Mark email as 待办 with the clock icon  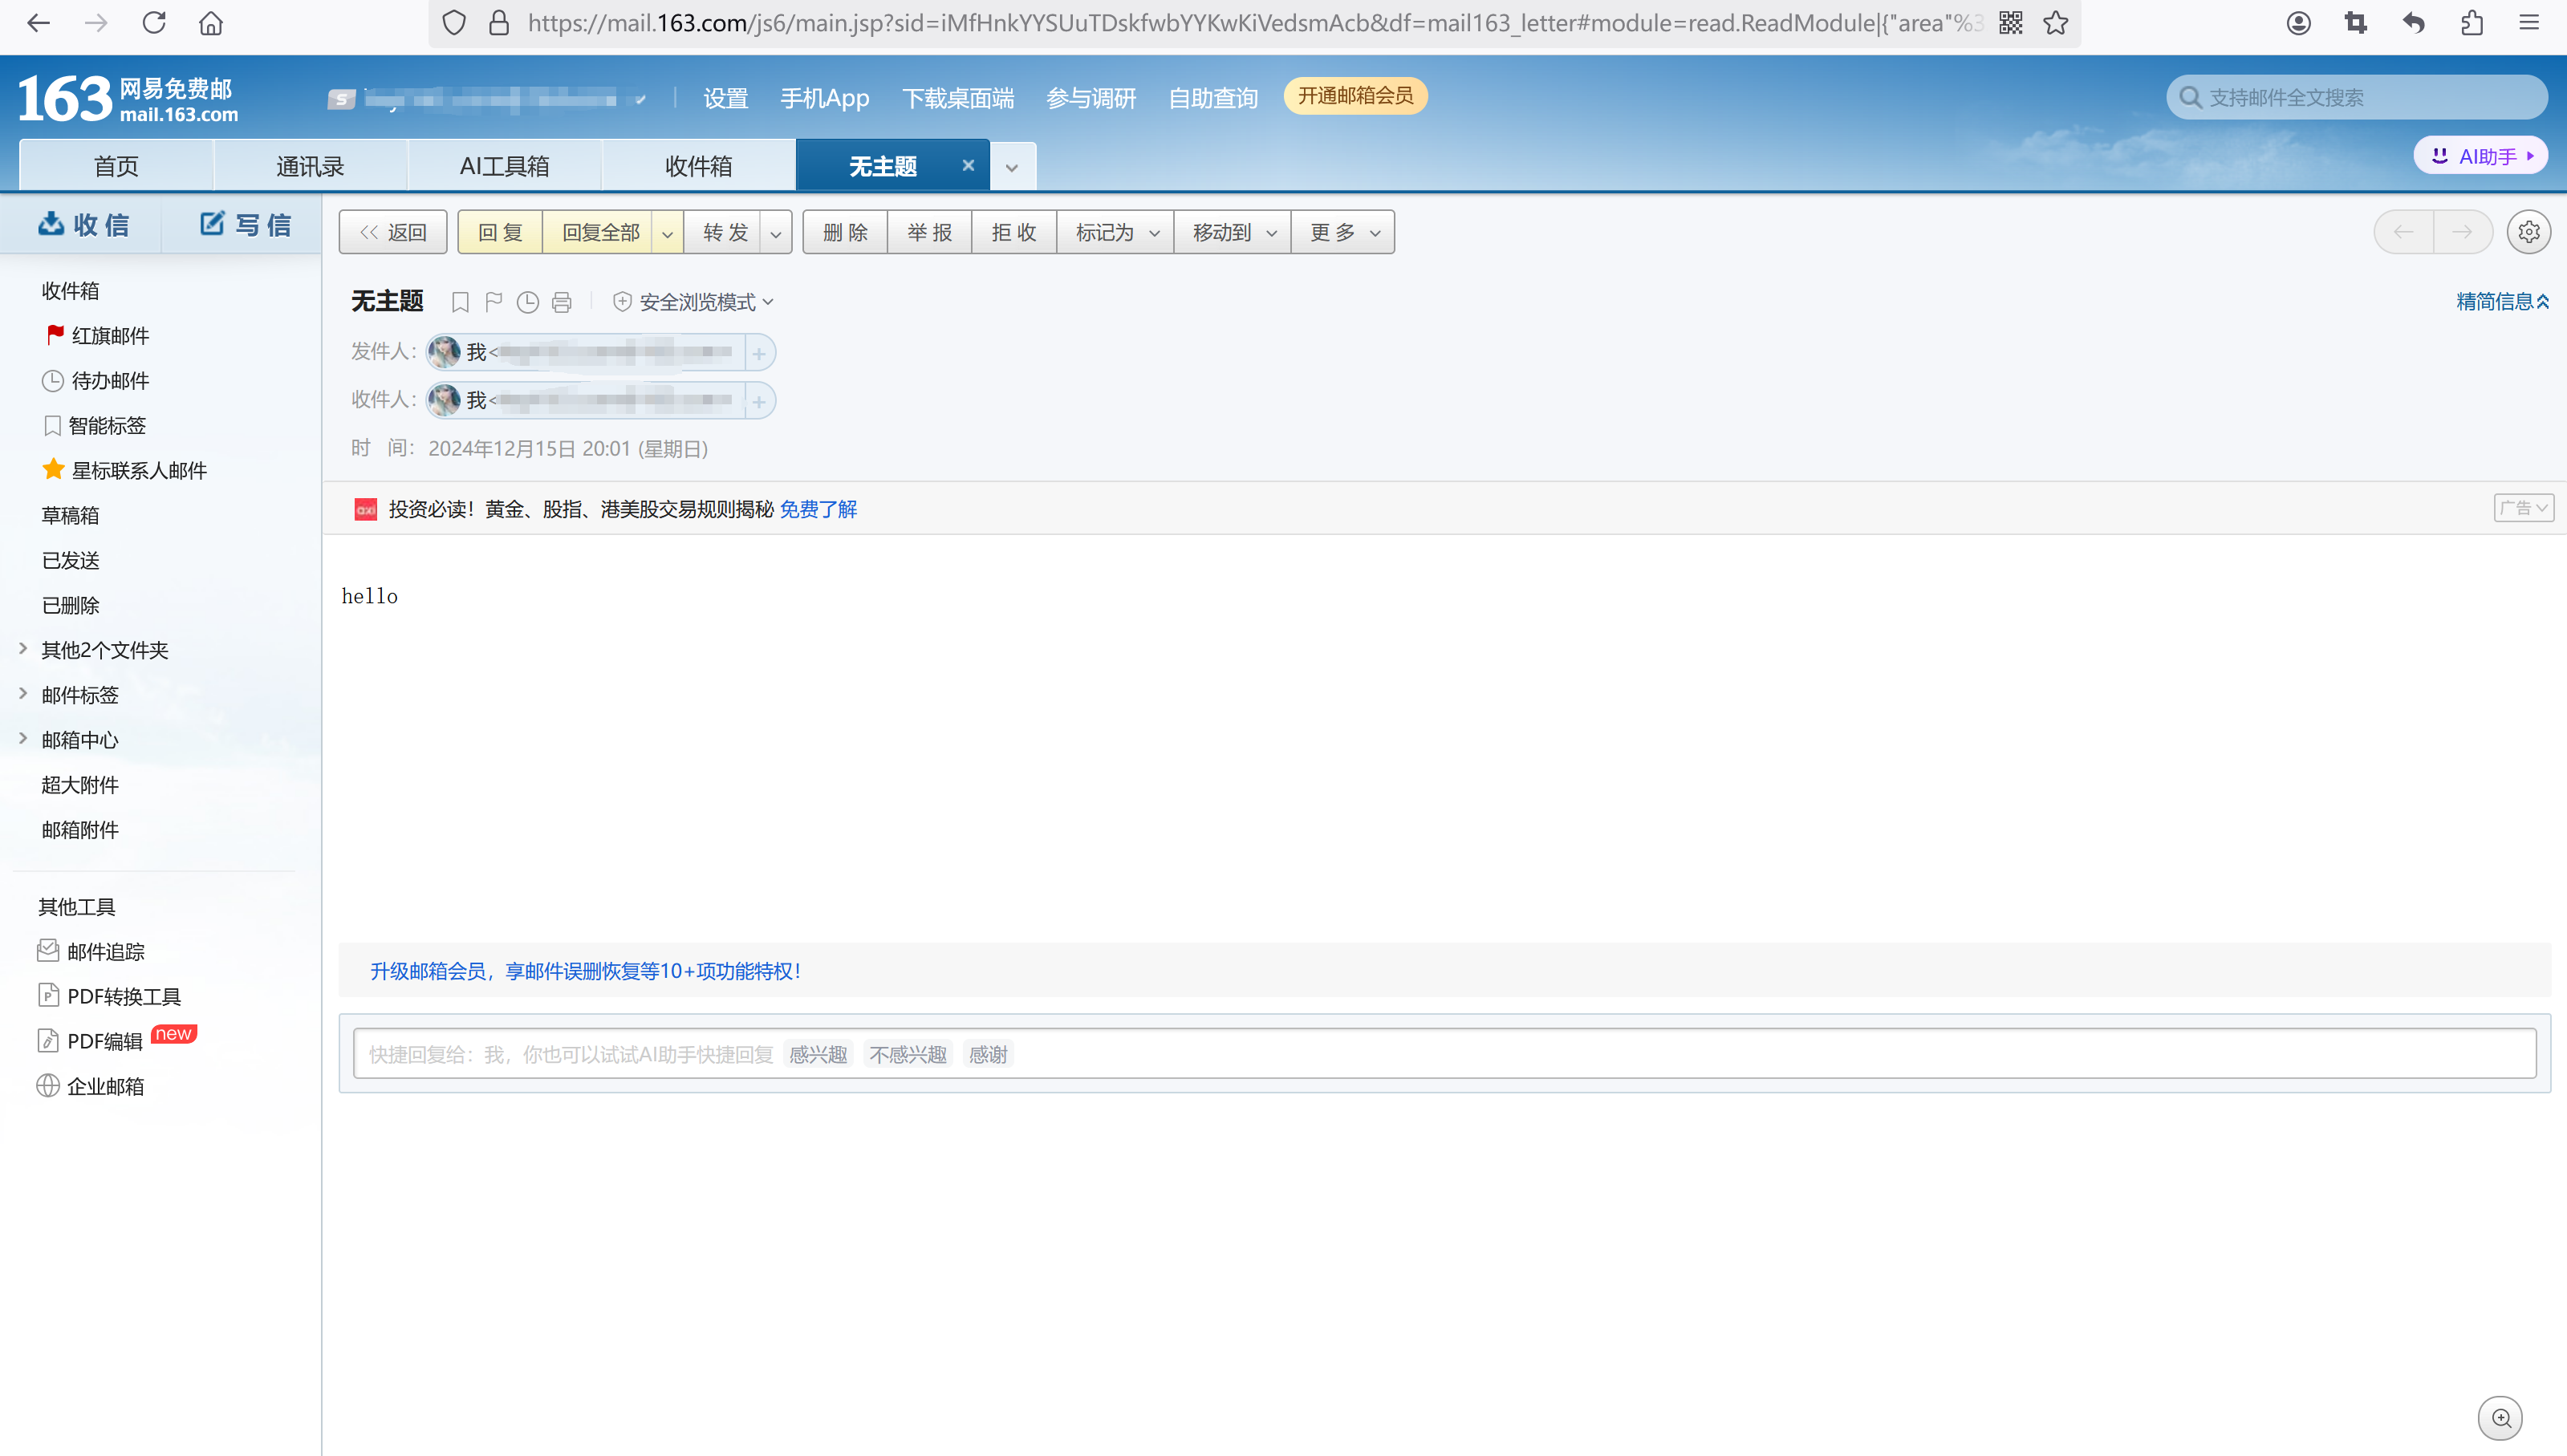click(527, 301)
